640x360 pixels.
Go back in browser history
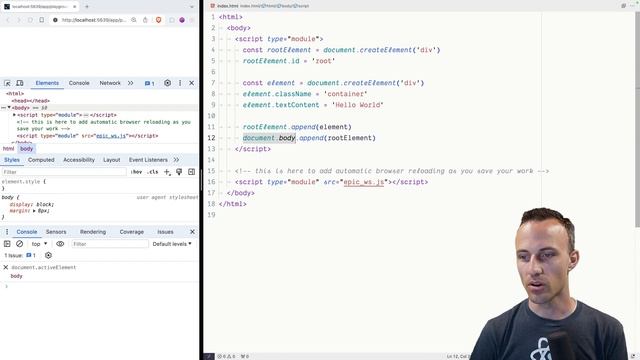tap(7, 20)
